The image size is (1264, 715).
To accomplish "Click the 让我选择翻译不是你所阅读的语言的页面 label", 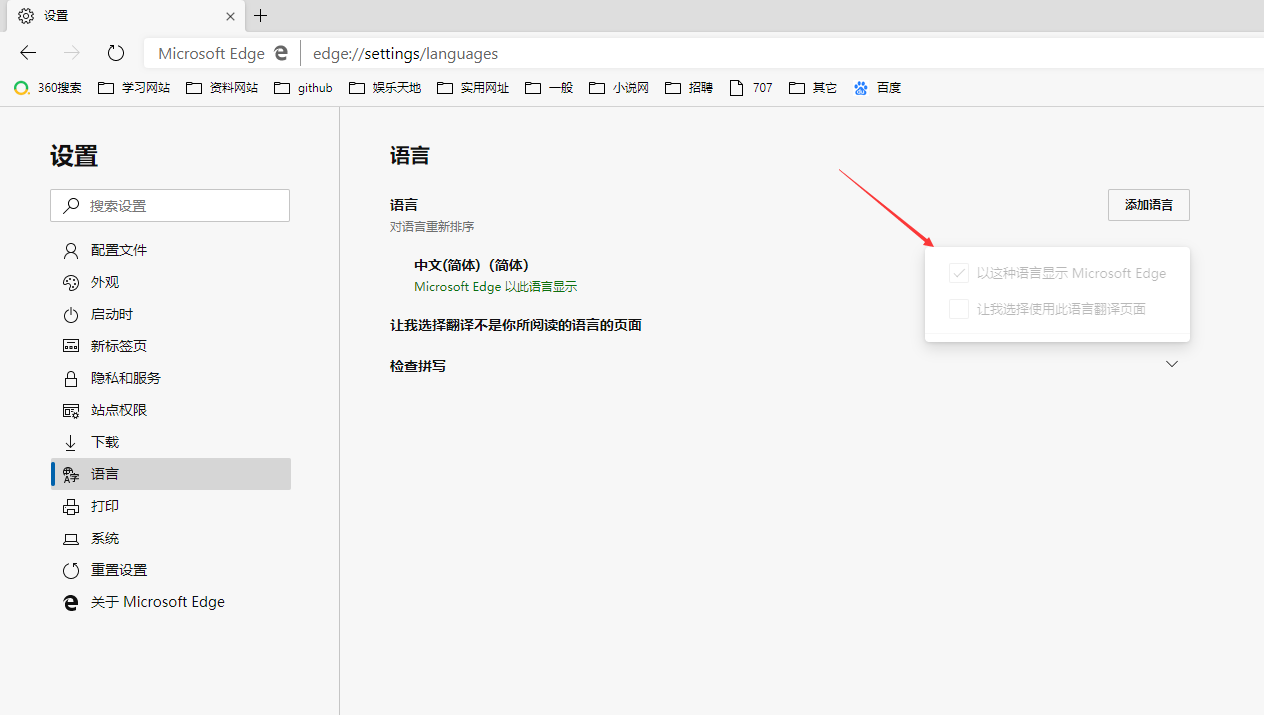I will pos(516,325).
